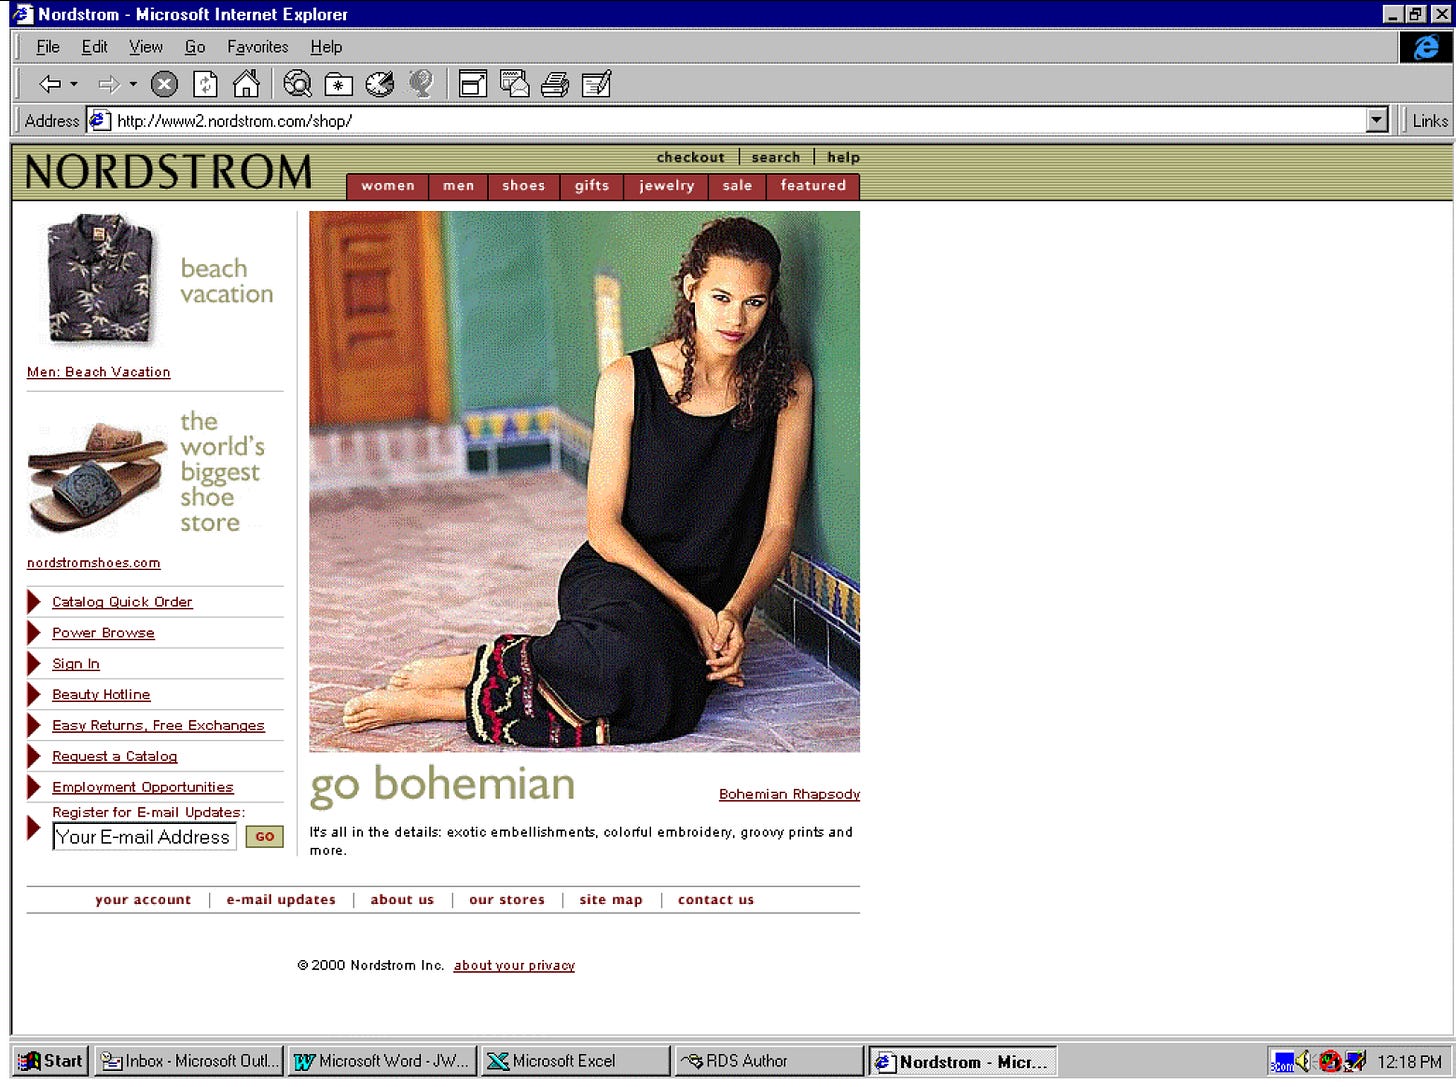Screen dimensions: 1456x1087
Task: Expand the Address bar dropdown arrow
Action: [x=1377, y=121]
